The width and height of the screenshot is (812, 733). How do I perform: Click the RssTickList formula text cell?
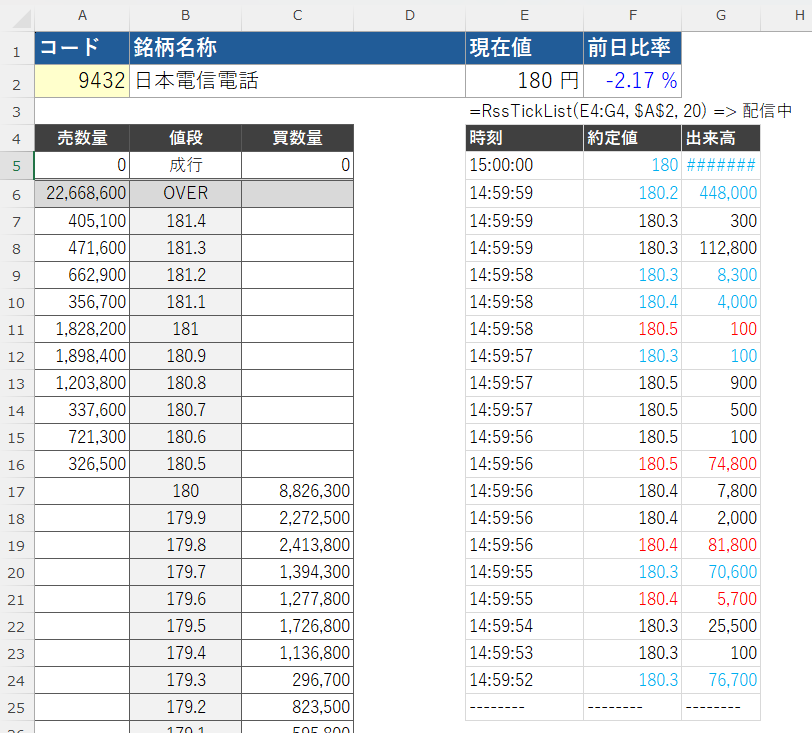(630, 111)
